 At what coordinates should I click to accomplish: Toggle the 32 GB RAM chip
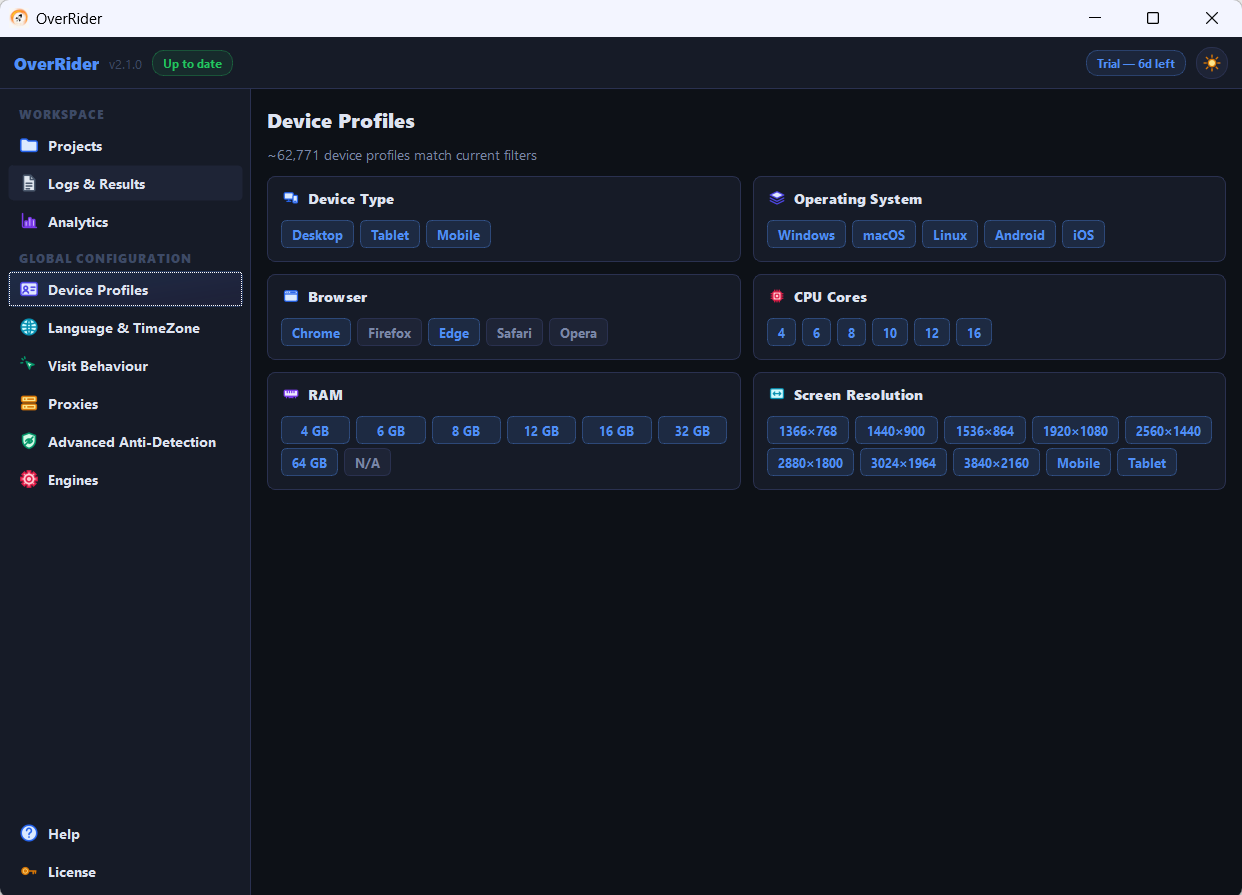692,431
